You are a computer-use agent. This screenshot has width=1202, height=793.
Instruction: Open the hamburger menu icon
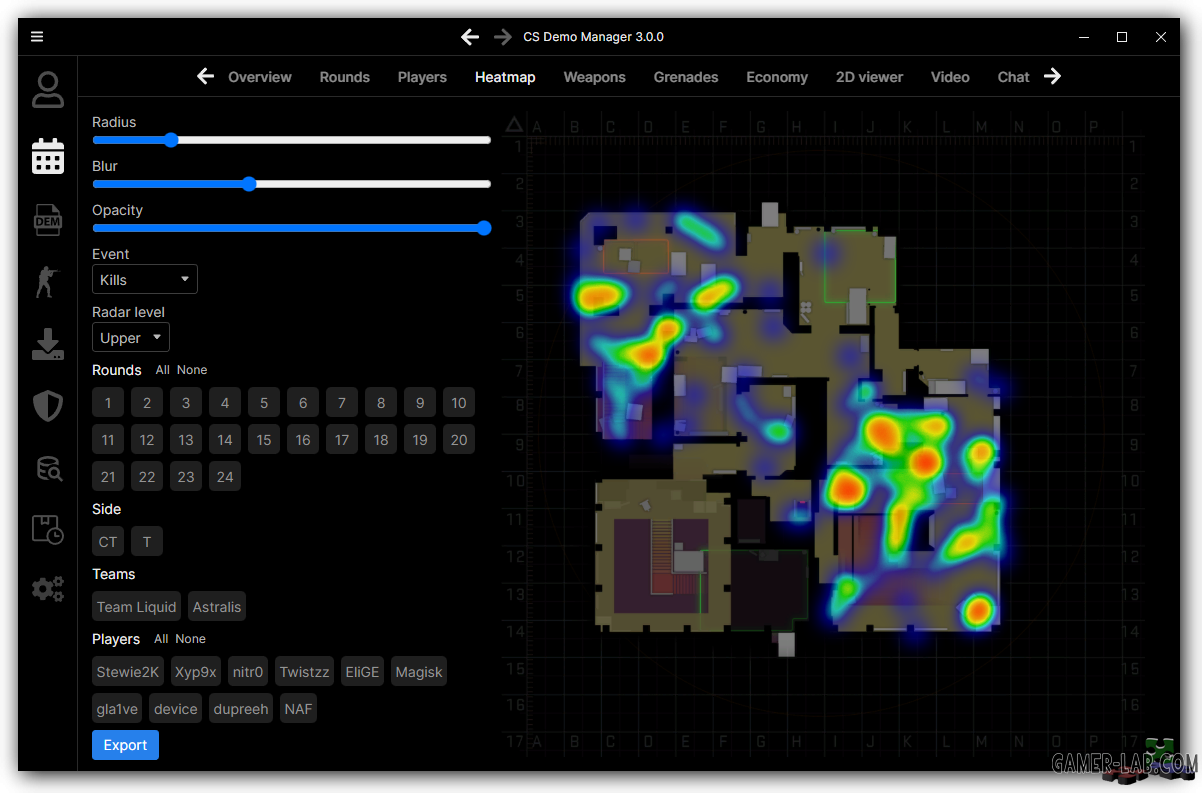[x=37, y=37]
